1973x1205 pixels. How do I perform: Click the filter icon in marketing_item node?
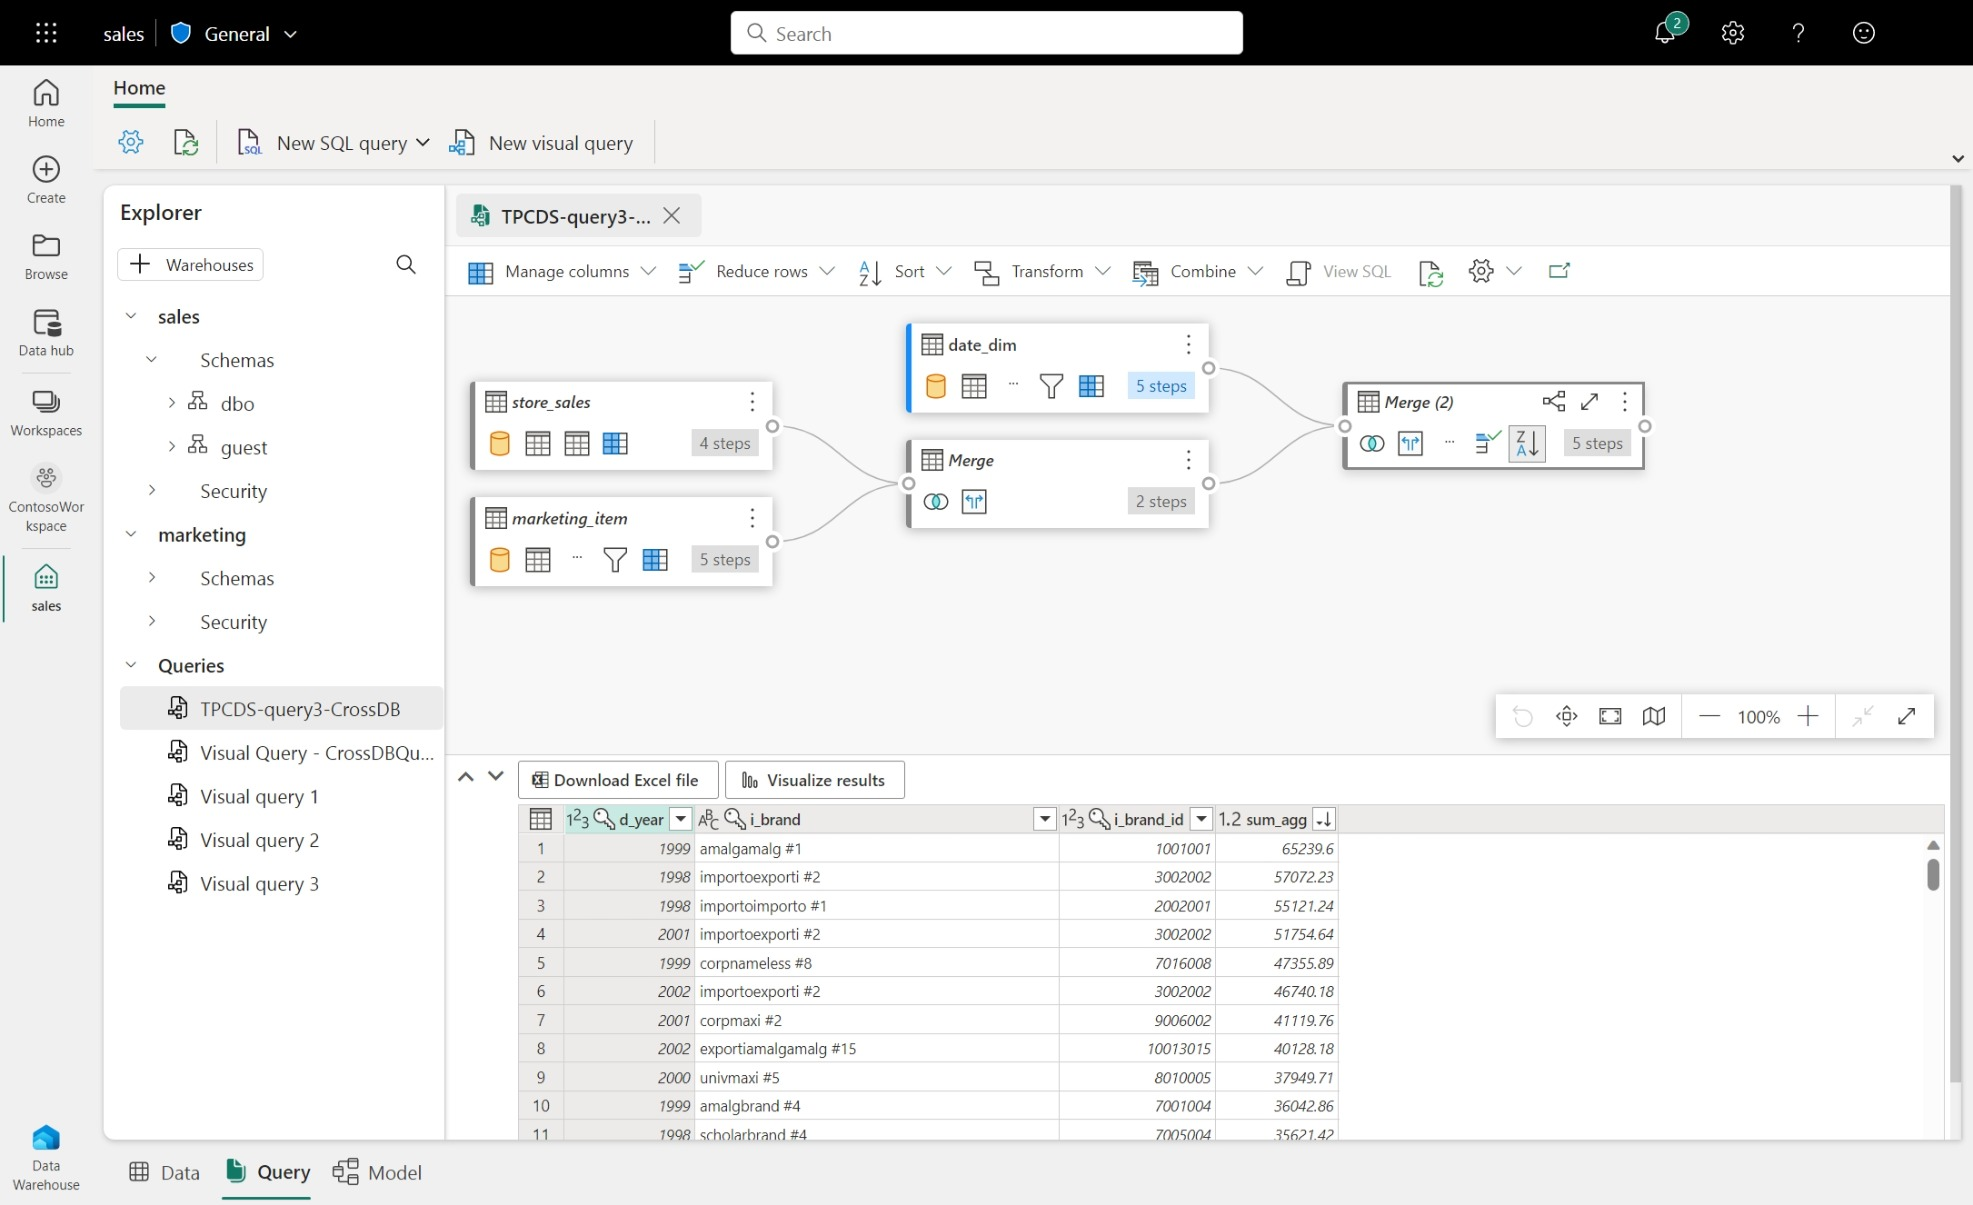tap(615, 560)
